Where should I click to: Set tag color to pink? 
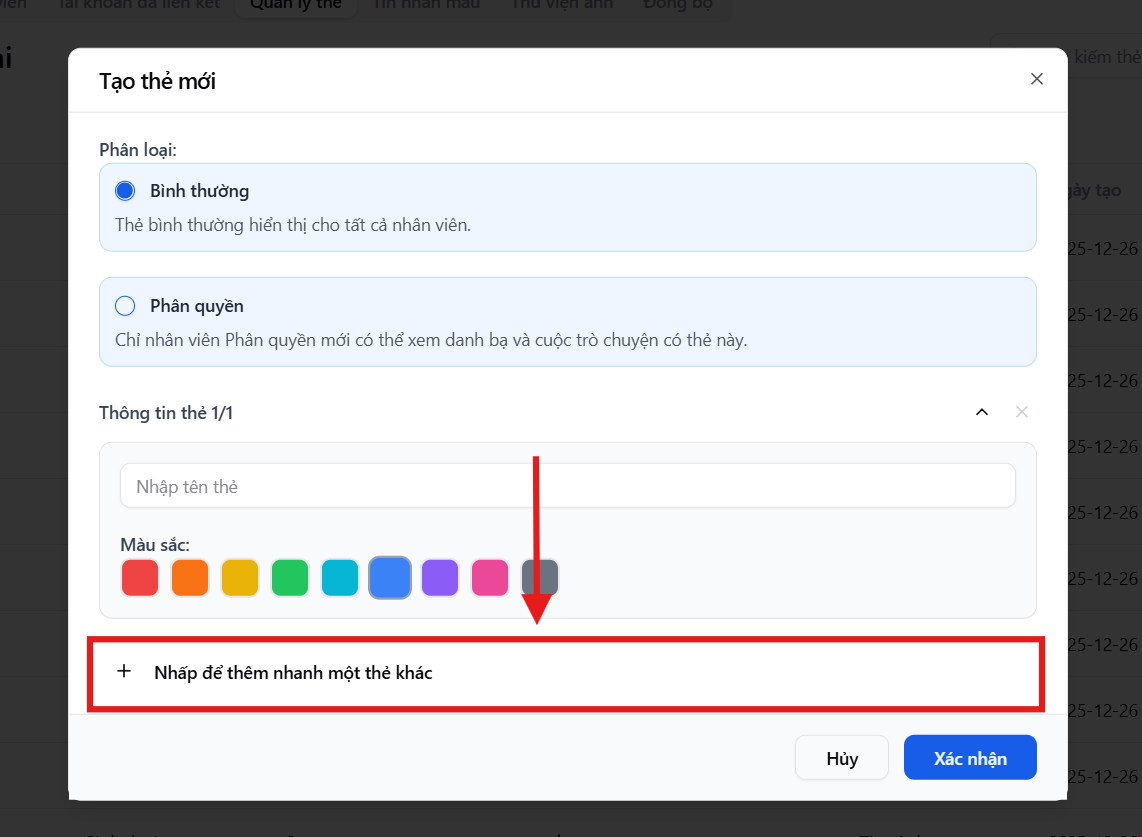pos(490,578)
